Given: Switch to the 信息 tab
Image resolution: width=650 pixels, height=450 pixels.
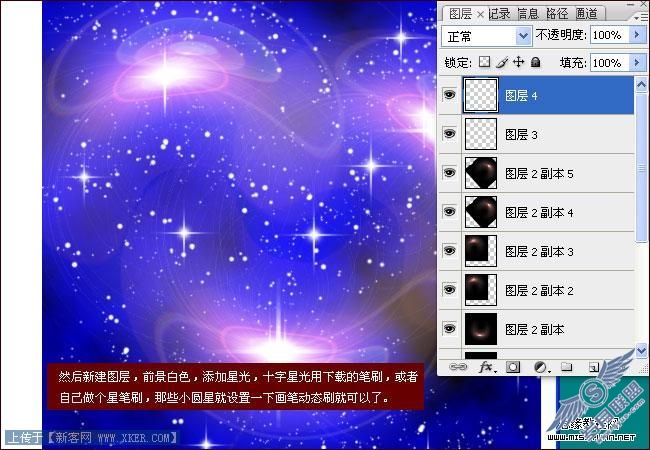Looking at the screenshot, I should [x=528, y=14].
